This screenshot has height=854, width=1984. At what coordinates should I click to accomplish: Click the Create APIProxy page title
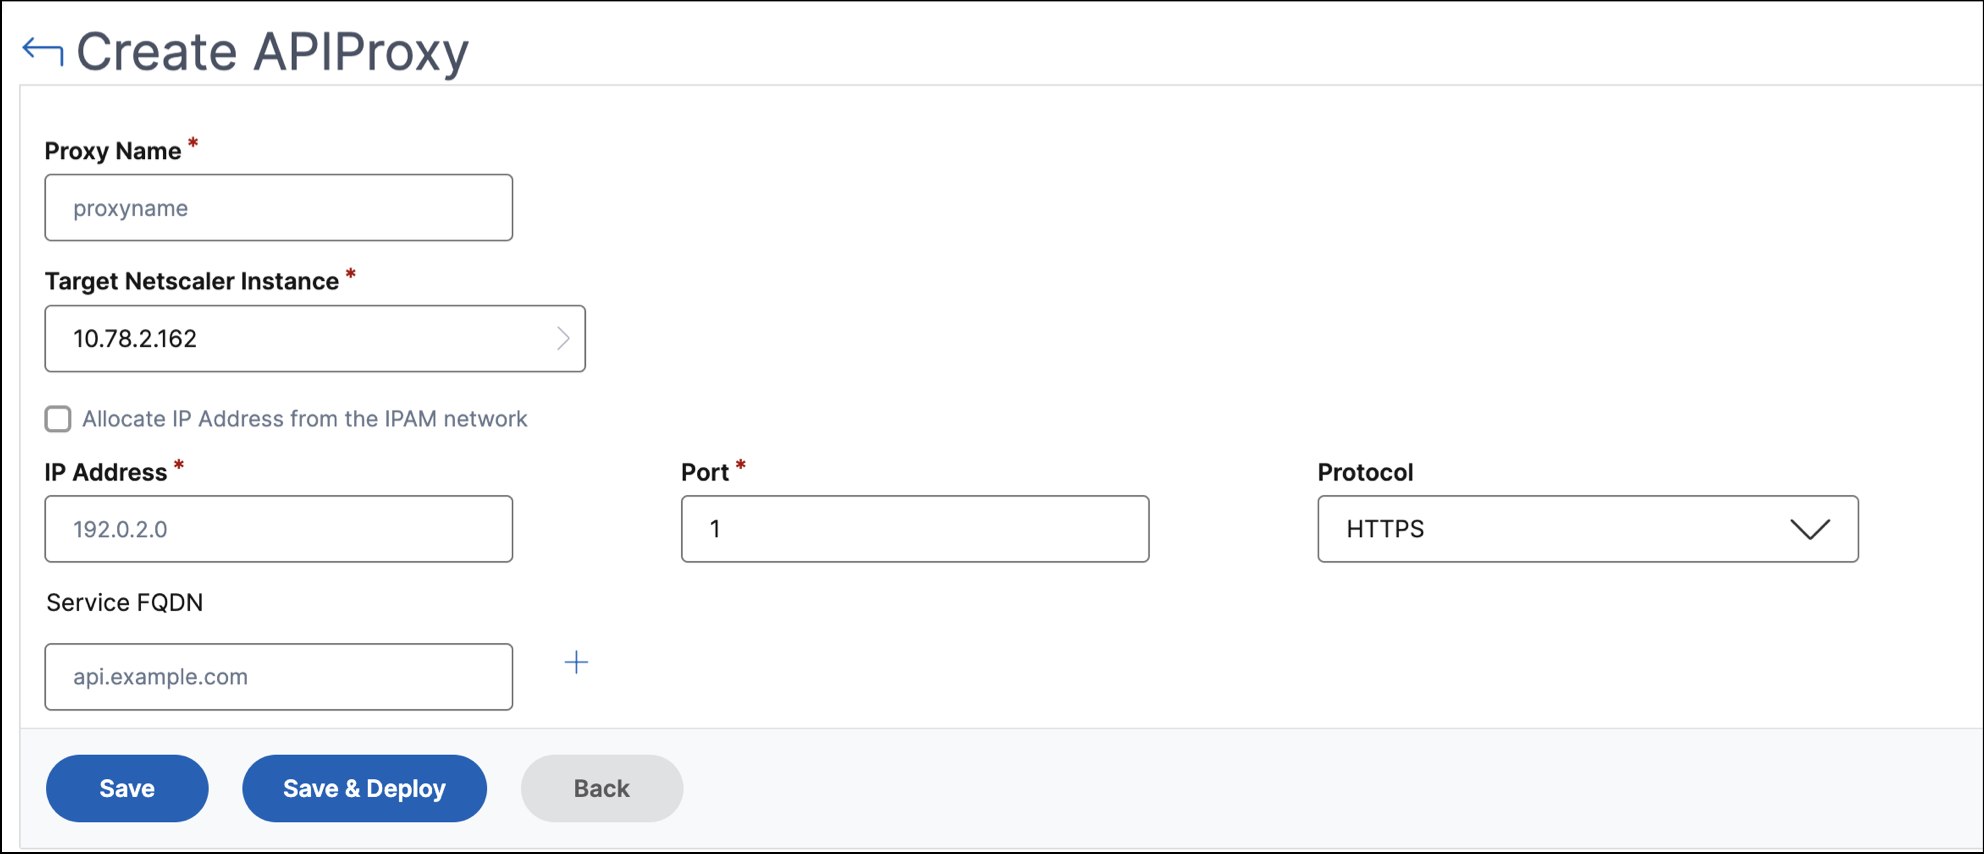(x=272, y=51)
